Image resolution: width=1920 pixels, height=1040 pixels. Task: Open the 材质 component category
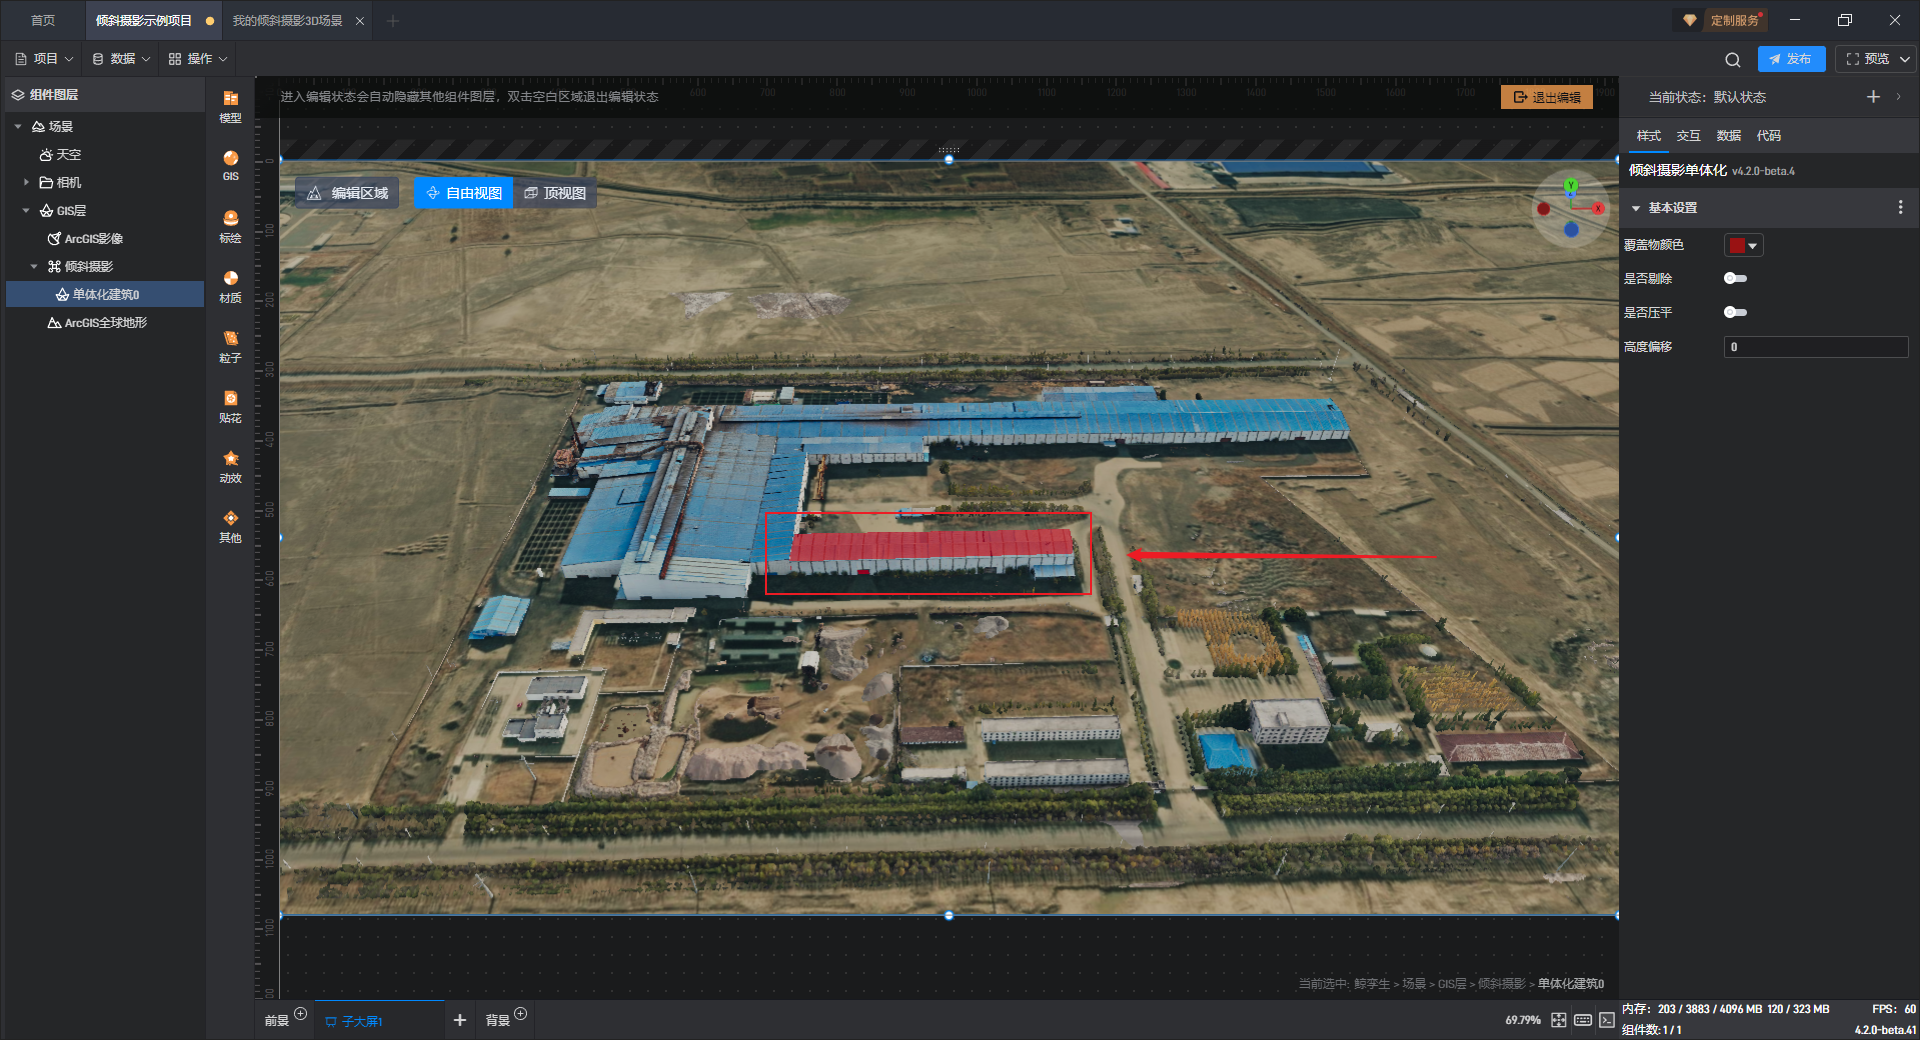tap(230, 286)
